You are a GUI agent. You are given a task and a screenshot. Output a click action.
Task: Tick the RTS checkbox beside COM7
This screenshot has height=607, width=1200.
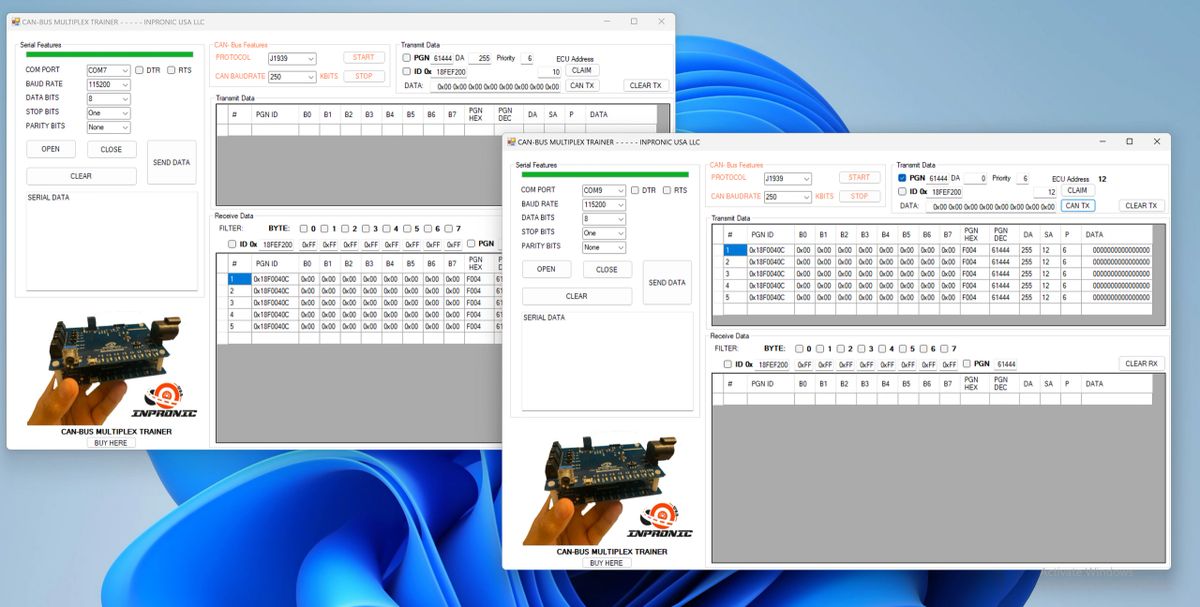[172, 70]
